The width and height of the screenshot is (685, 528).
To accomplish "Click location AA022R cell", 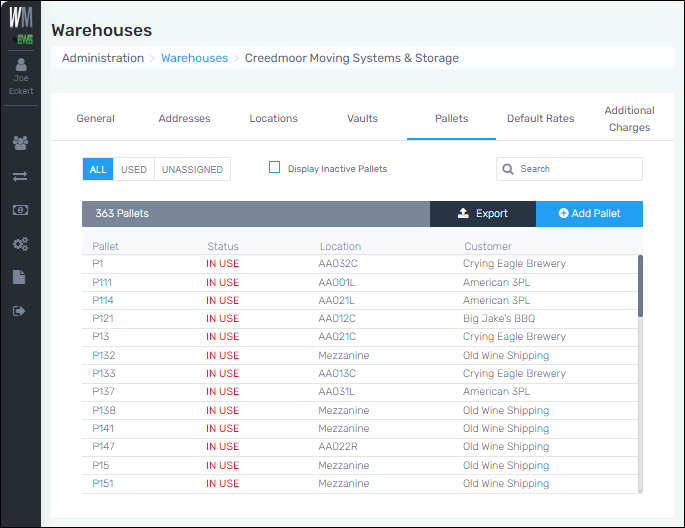I will point(336,446).
